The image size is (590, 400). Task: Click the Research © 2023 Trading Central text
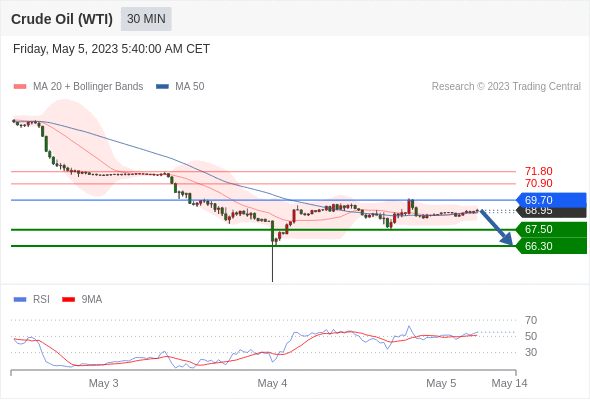pos(506,87)
